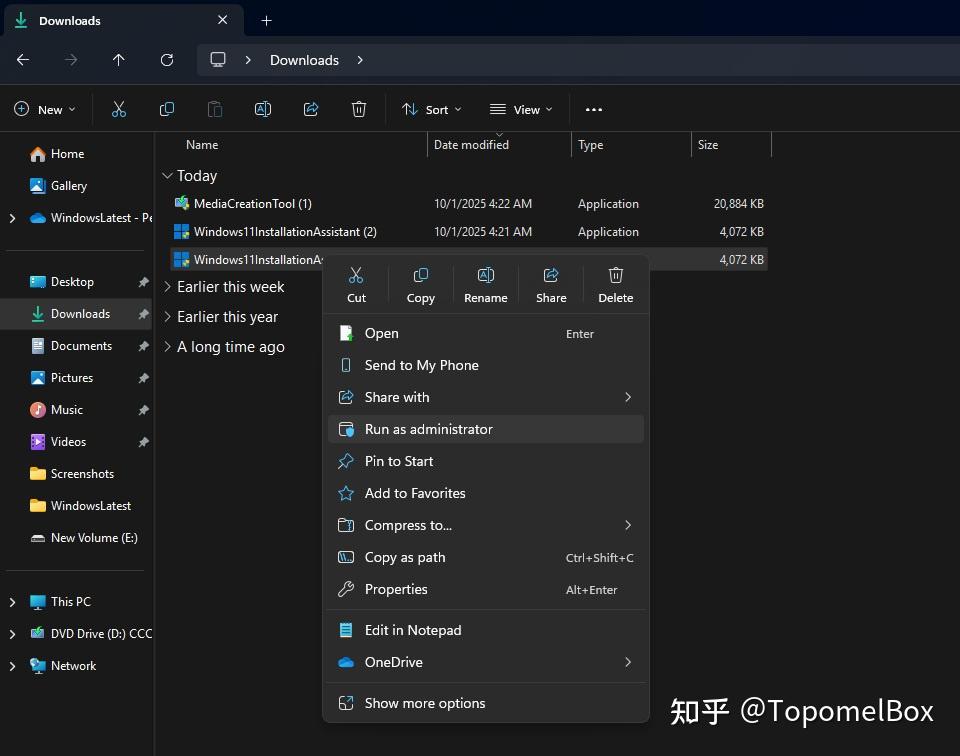Image resolution: width=960 pixels, height=756 pixels.
Task: Open a new tab with the plus button
Action: pyautogui.click(x=266, y=20)
